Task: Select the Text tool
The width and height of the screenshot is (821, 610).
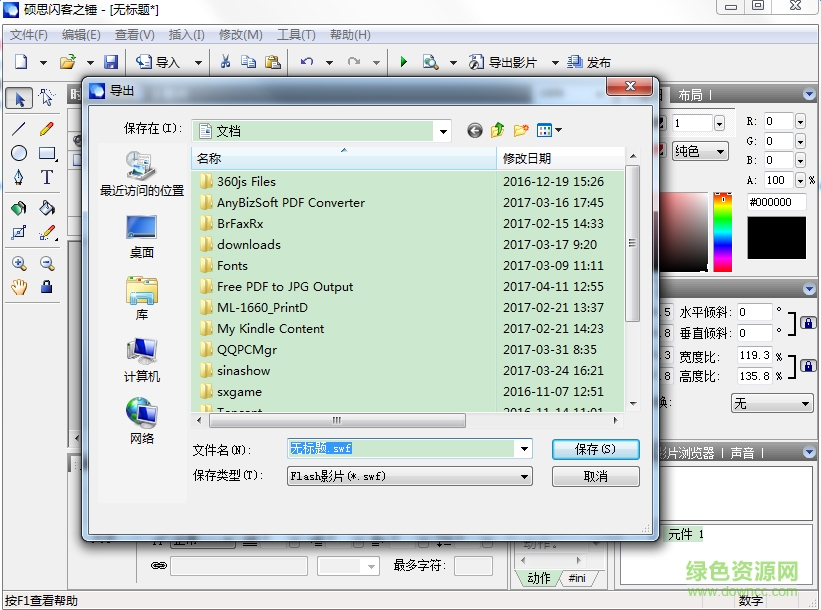Action: coord(46,178)
